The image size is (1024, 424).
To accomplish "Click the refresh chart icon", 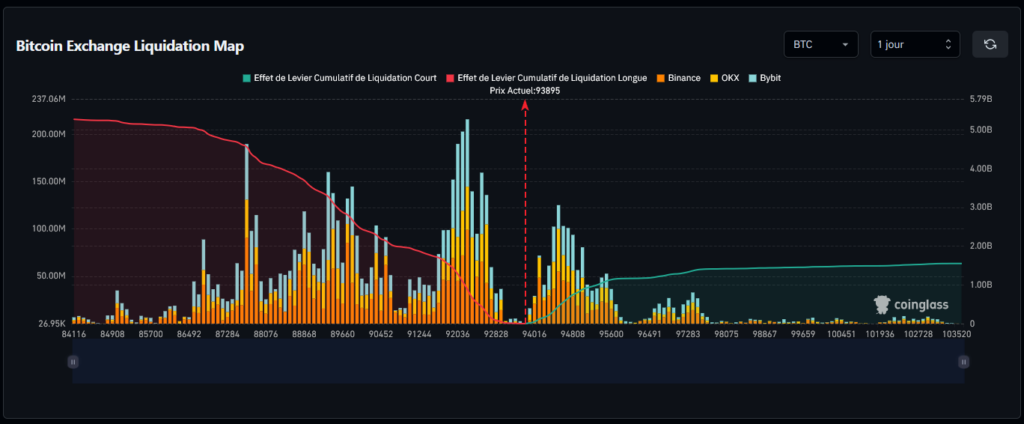I will (990, 45).
